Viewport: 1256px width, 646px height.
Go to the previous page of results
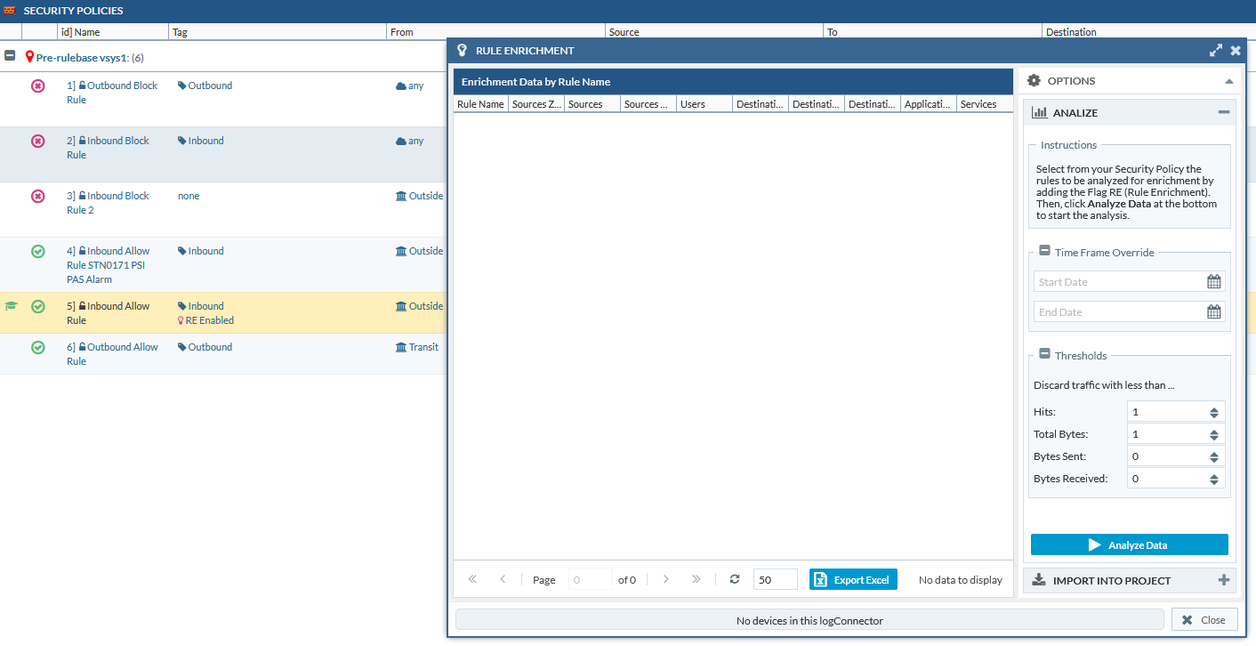(x=503, y=579)
